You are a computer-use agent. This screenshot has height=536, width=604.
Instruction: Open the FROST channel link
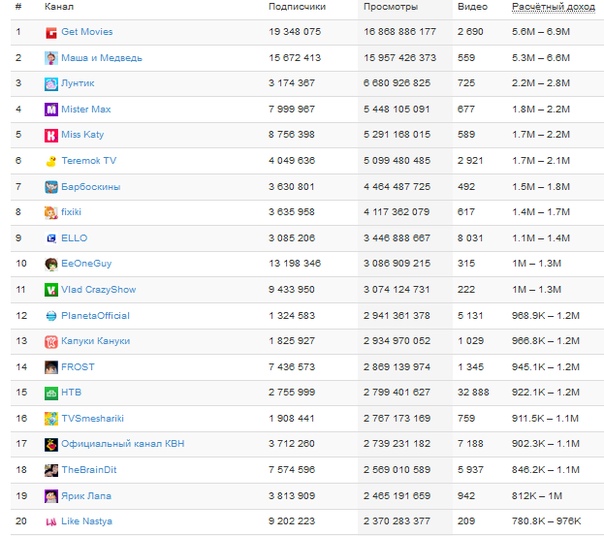click(78, 367)
